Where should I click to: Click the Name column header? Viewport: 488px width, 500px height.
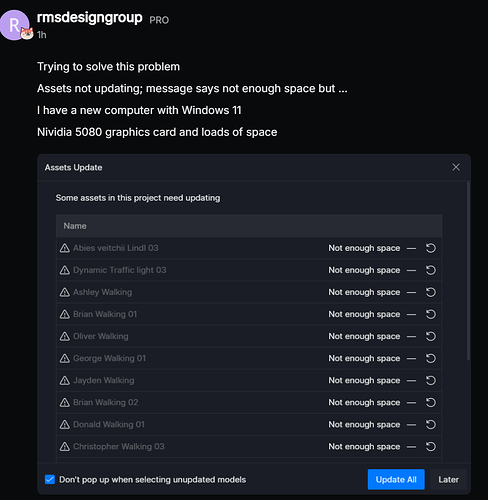tap(75, 226)
